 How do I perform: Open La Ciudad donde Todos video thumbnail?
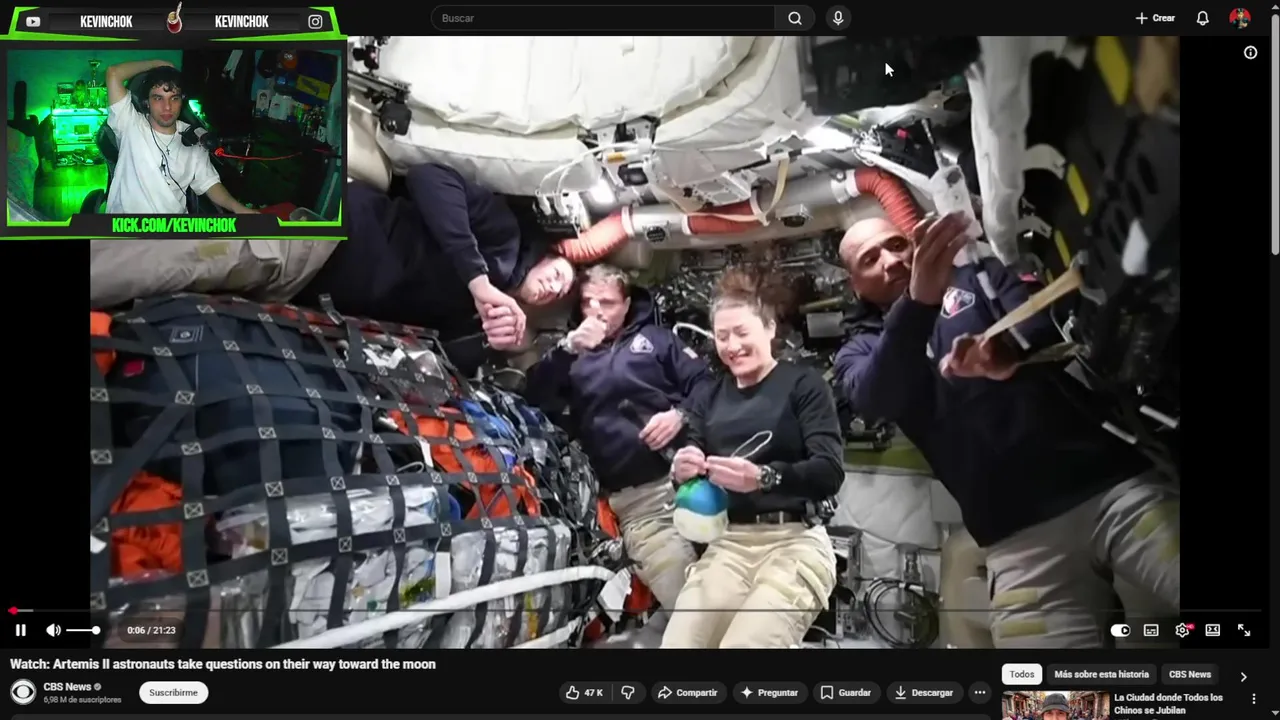[x=1056, y=705]
